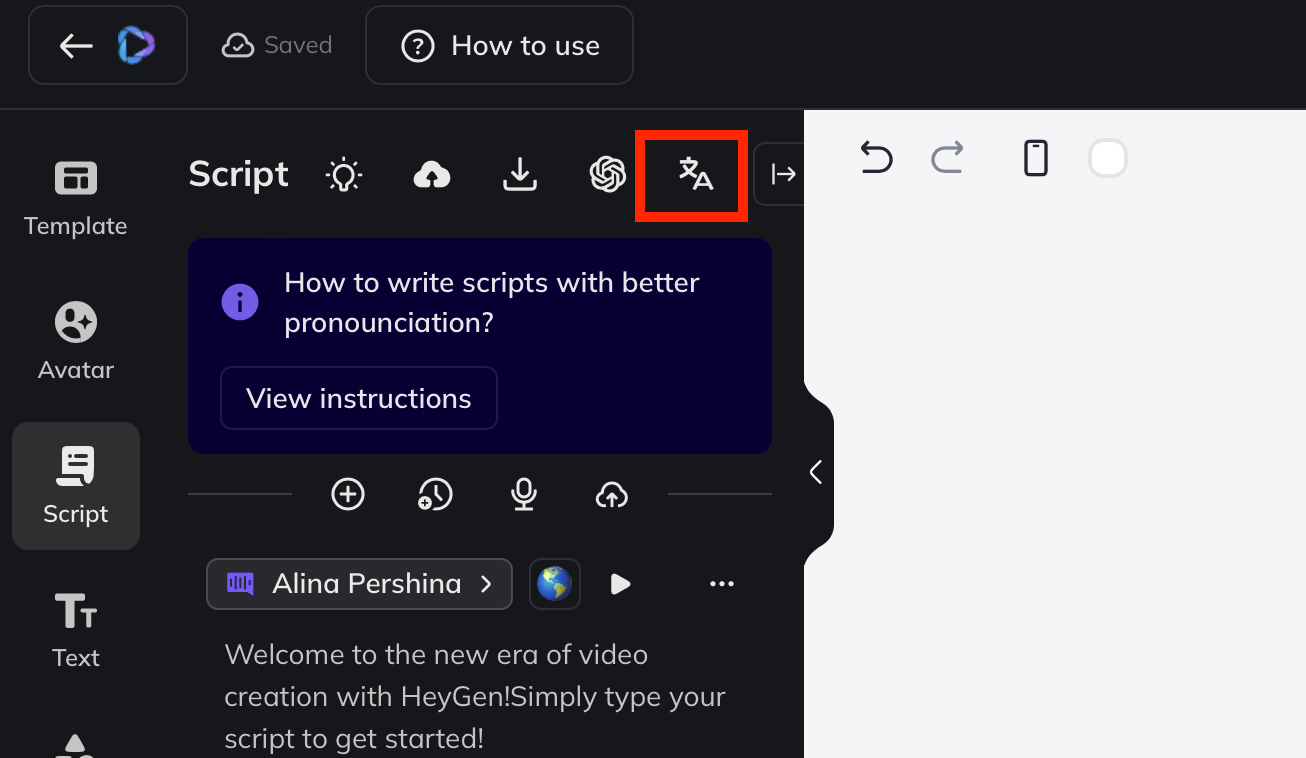The width and height of the screenshot is (1306, 758).
Task: Redo the last action
Action: pos(947,158)
